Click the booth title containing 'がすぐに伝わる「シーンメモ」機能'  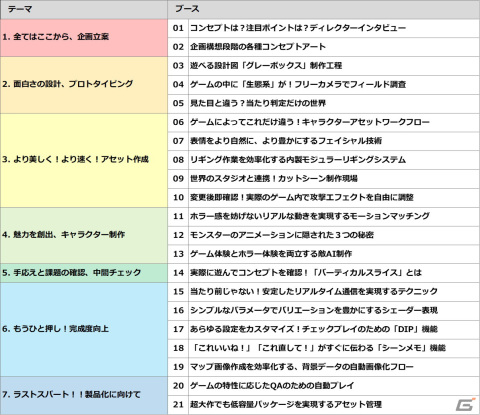coord(318,348)
